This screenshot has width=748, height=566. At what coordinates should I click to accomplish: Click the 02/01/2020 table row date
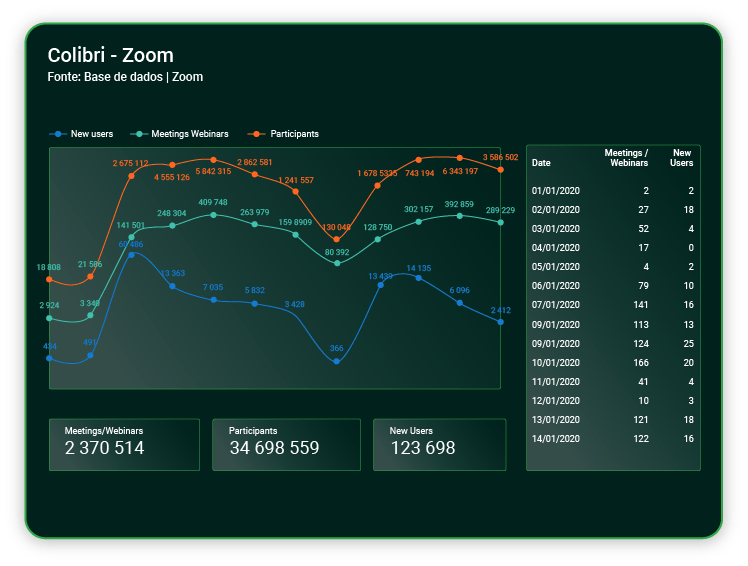point(556,210)
